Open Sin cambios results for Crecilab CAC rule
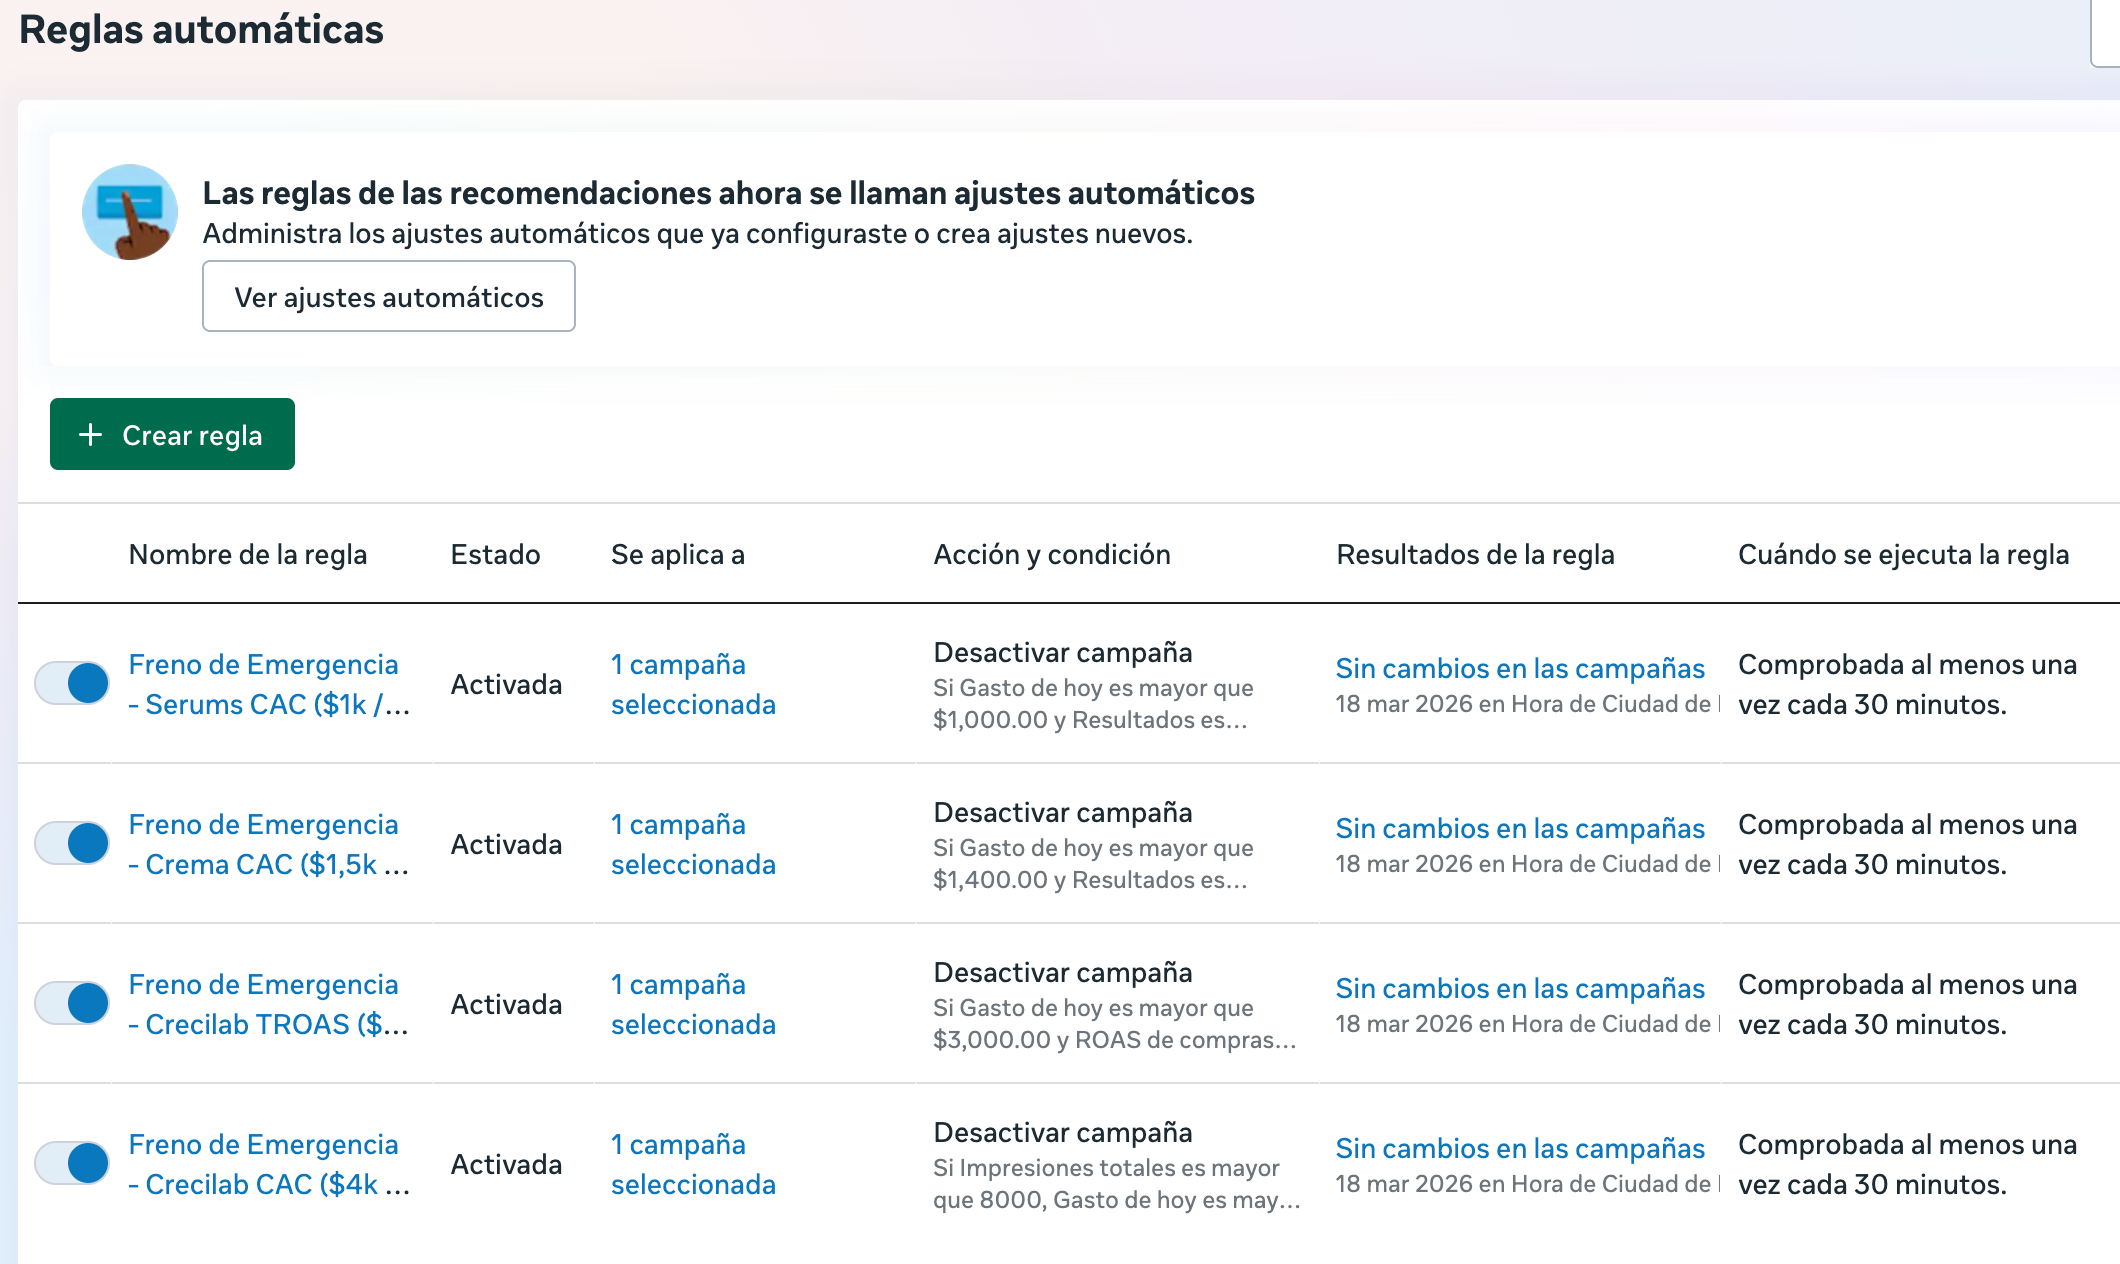This screenshot has height=1264, width=2120. pos(1519,1148)
